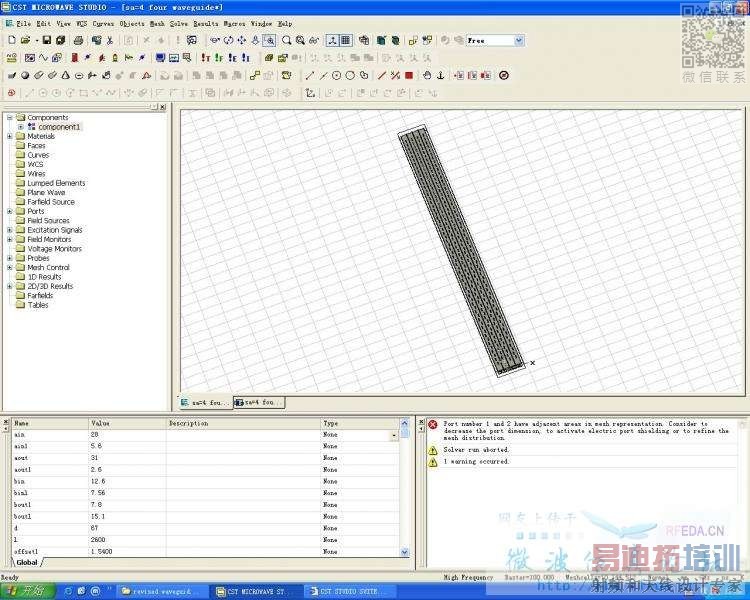Open the Solve menu
This screenshot has height=600, width=750.
pyautogui.click(x=178, y=23)
